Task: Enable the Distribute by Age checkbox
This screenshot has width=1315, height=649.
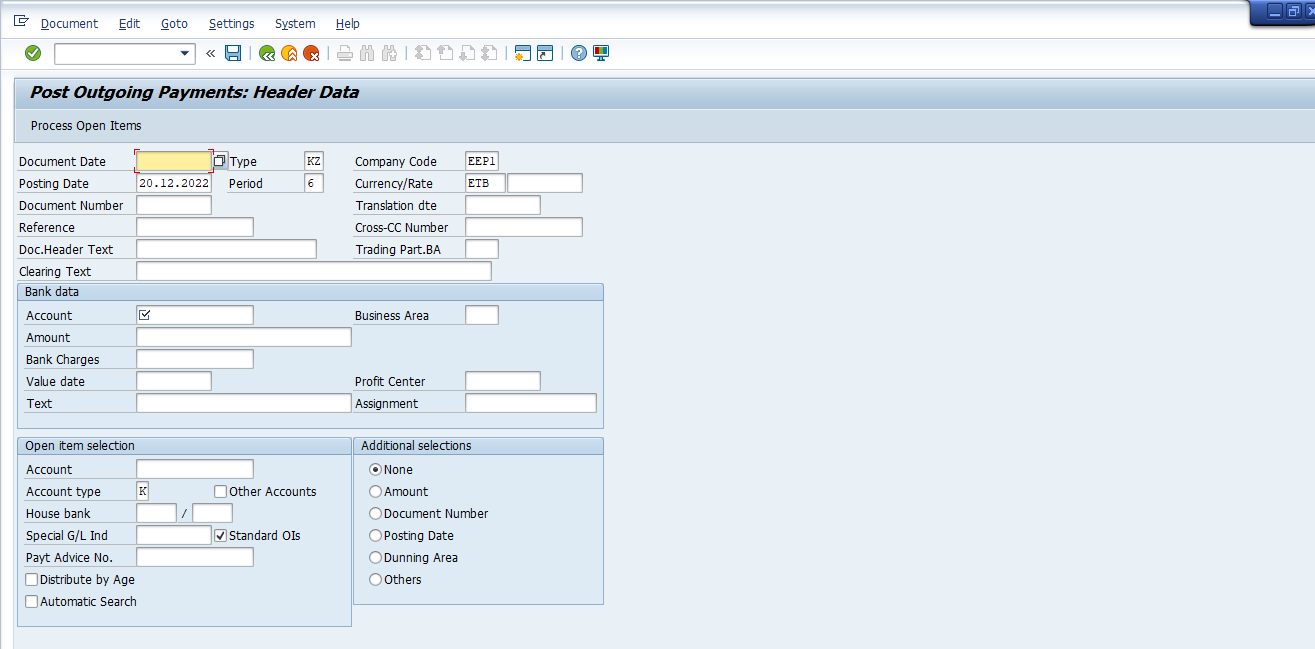Action: [32, 579]
